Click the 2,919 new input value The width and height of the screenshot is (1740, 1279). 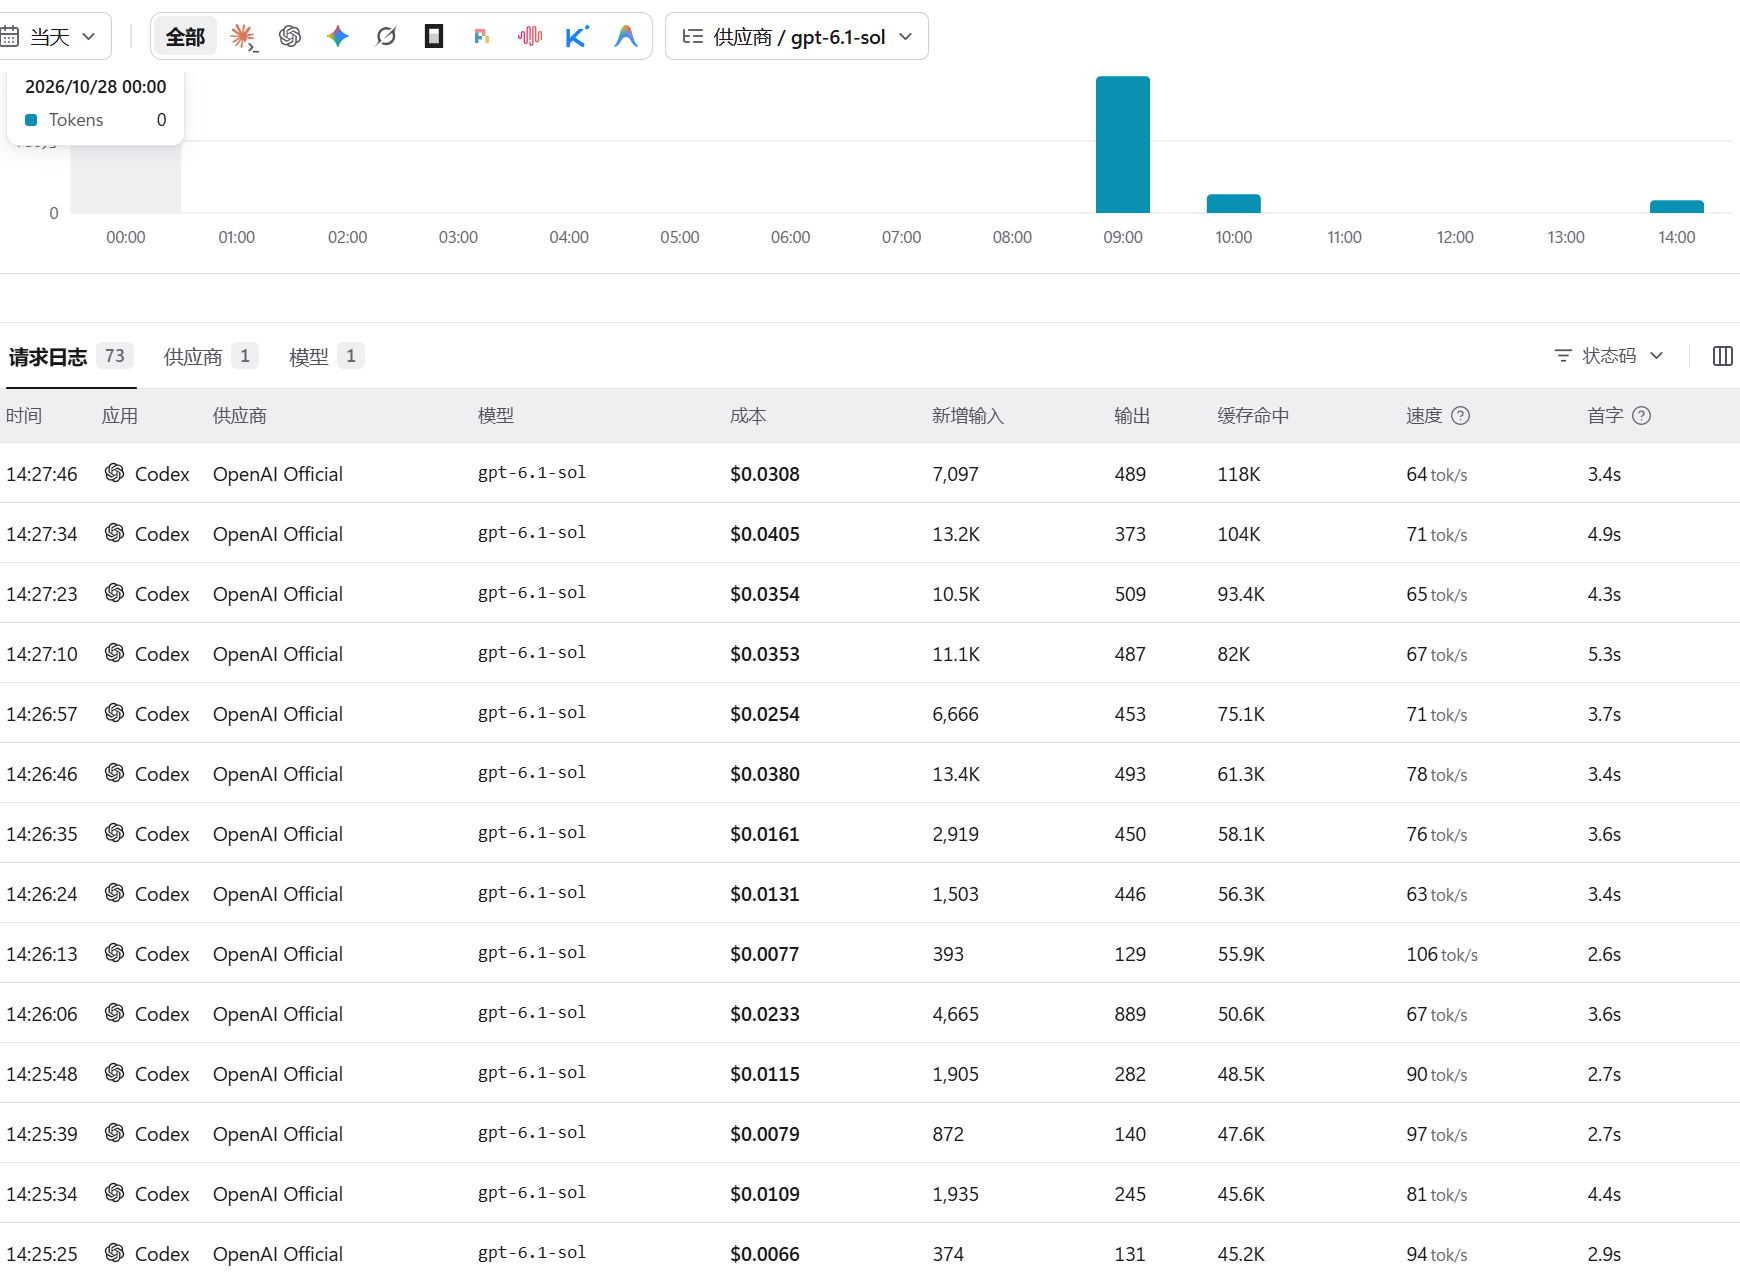[956, 834]
